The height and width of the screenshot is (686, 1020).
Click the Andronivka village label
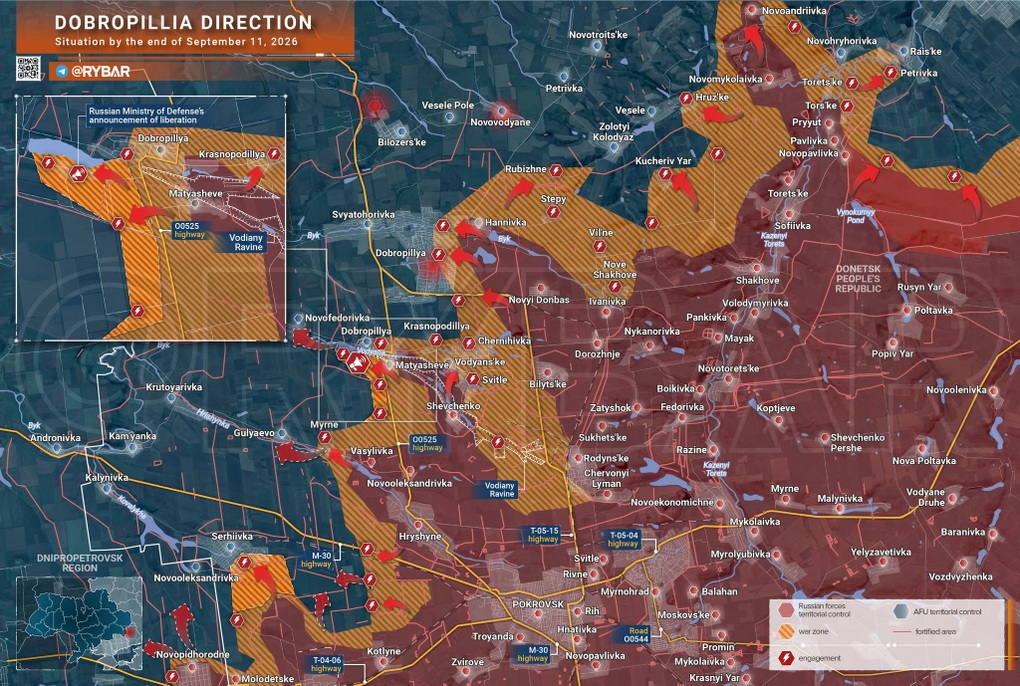(x=55, y=438)
